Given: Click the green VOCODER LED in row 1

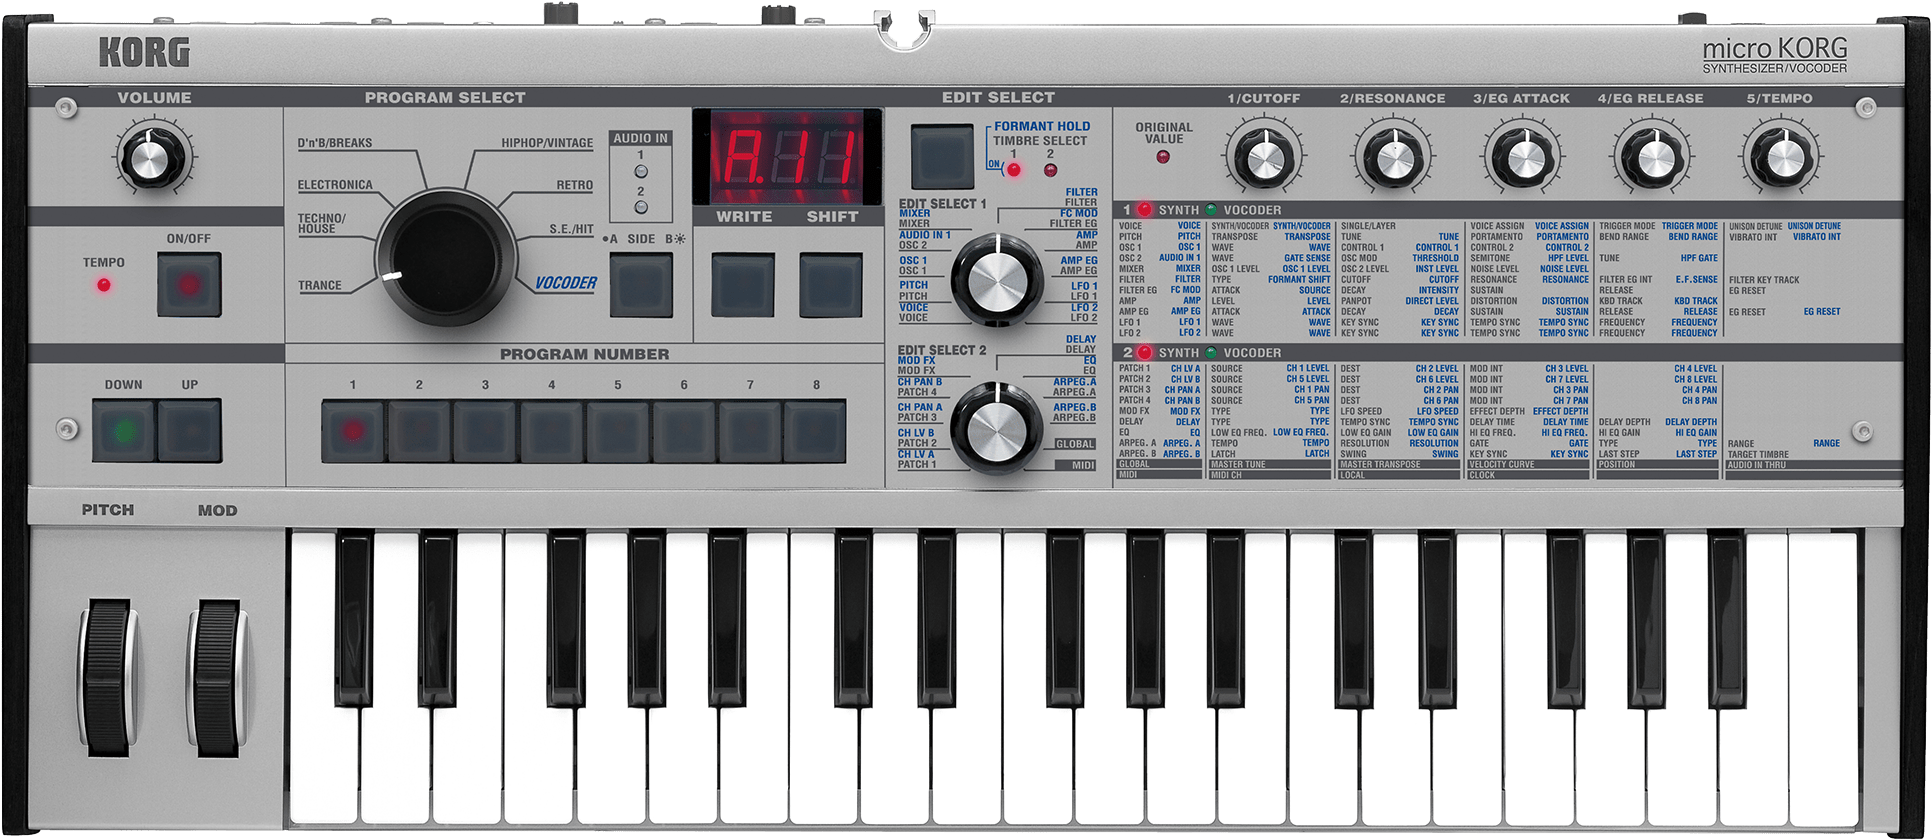Looking at the screenshot, I should [x=1212, y=210].
